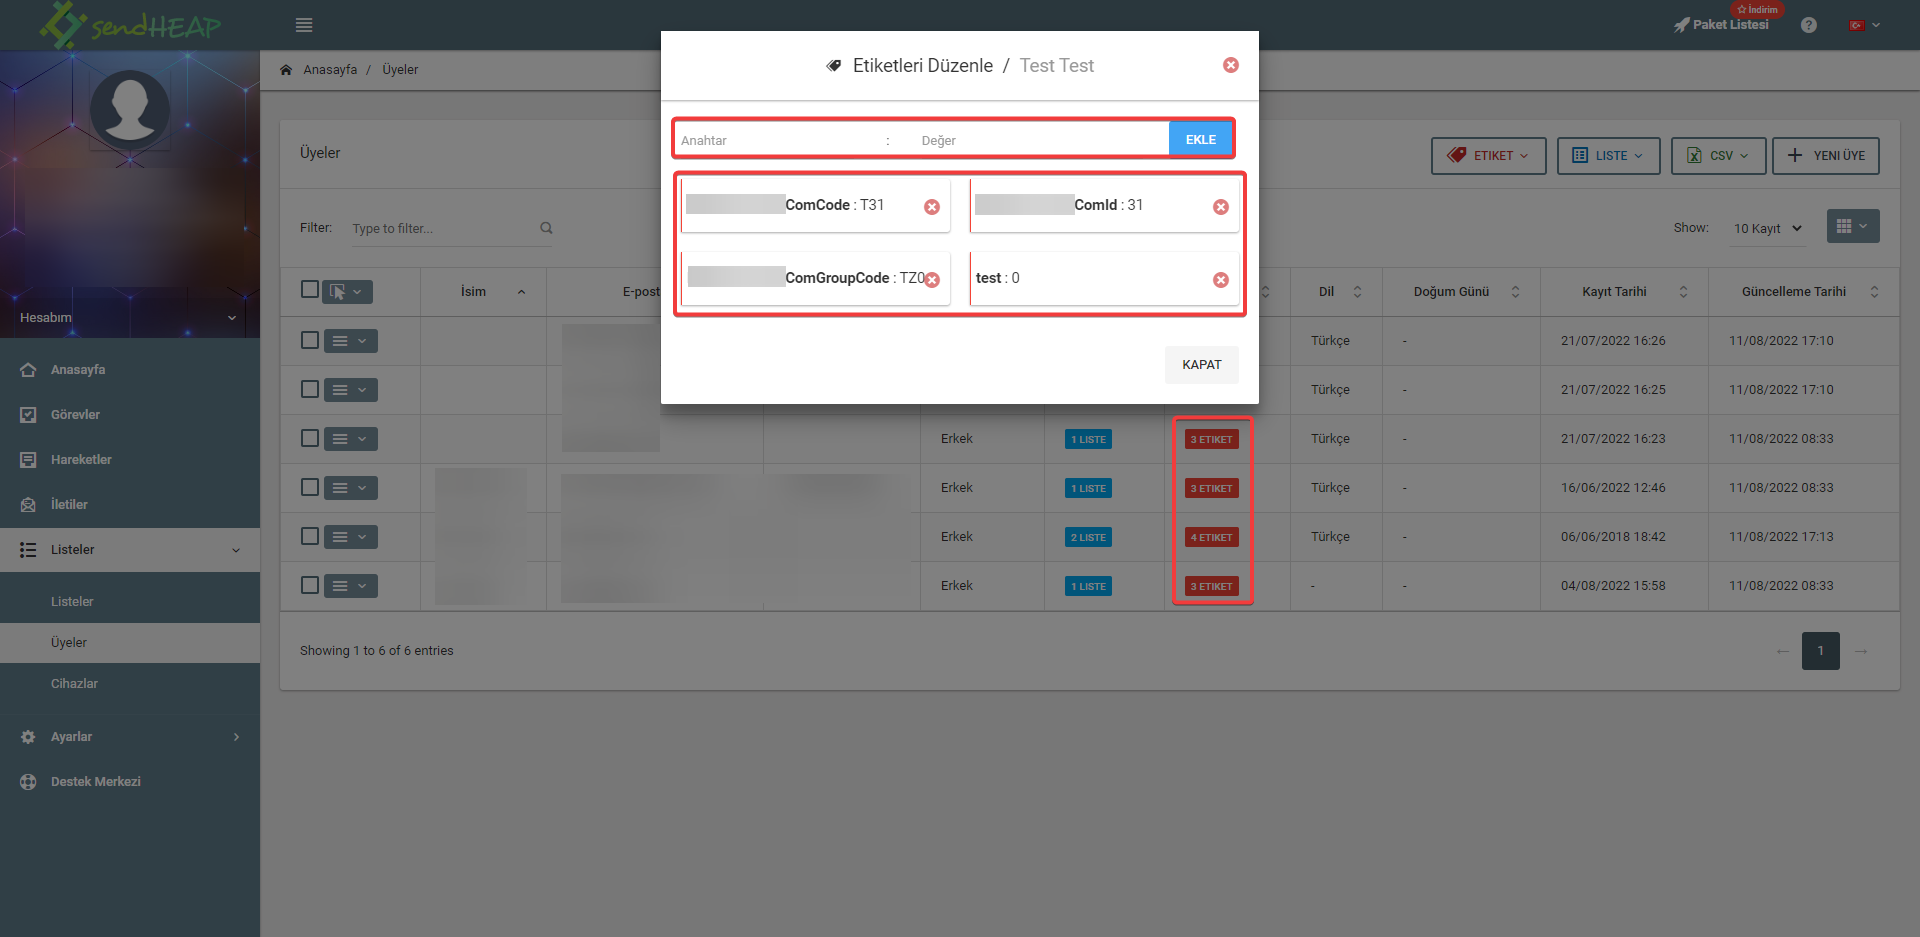Open the language flag dropdown

tap(1865, 25)
